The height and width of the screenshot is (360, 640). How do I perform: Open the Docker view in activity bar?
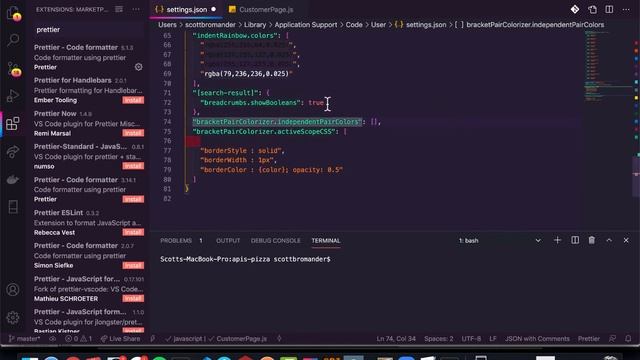pos(13,180)
